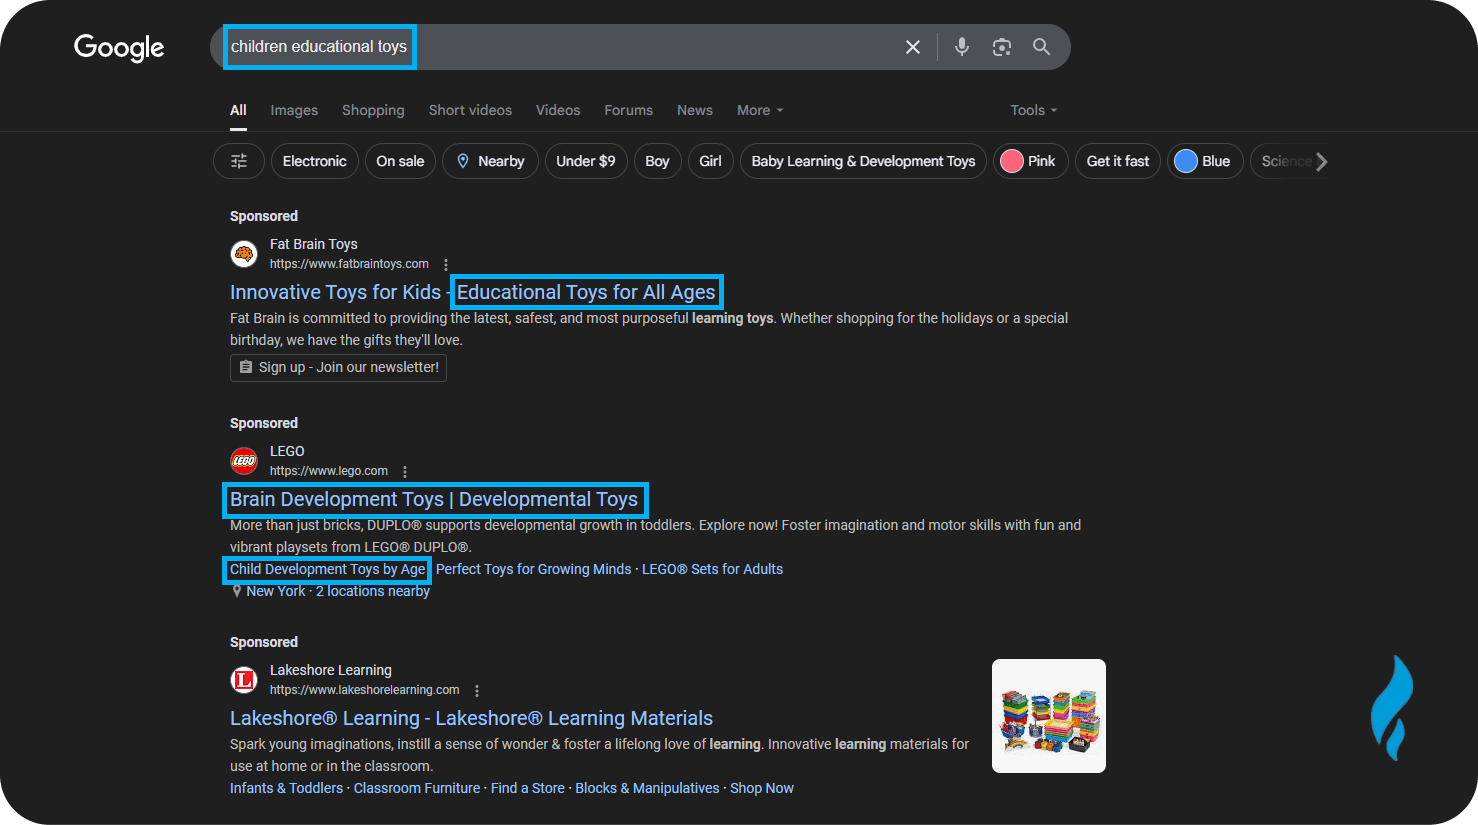Screen dimensions: 1478x825
Task: Open Child Development Toys by Age link
Action: coord(328,569)
